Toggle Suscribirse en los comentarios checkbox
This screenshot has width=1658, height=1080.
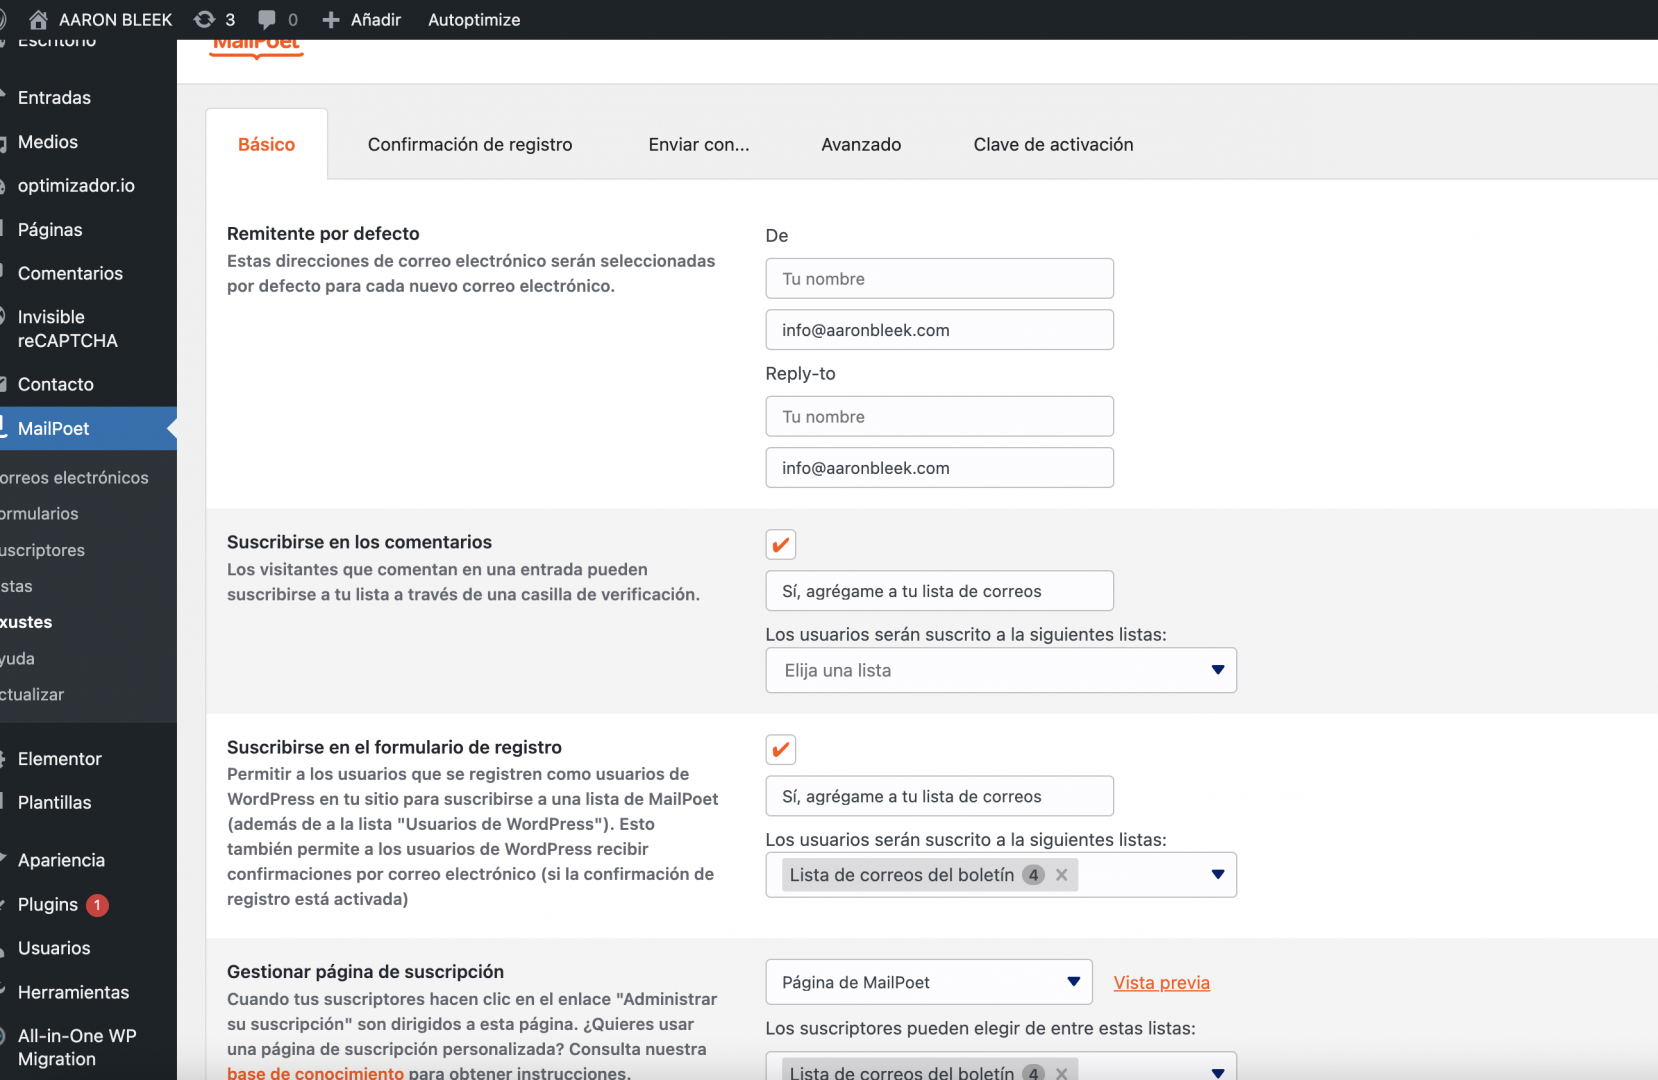[781, 545]
